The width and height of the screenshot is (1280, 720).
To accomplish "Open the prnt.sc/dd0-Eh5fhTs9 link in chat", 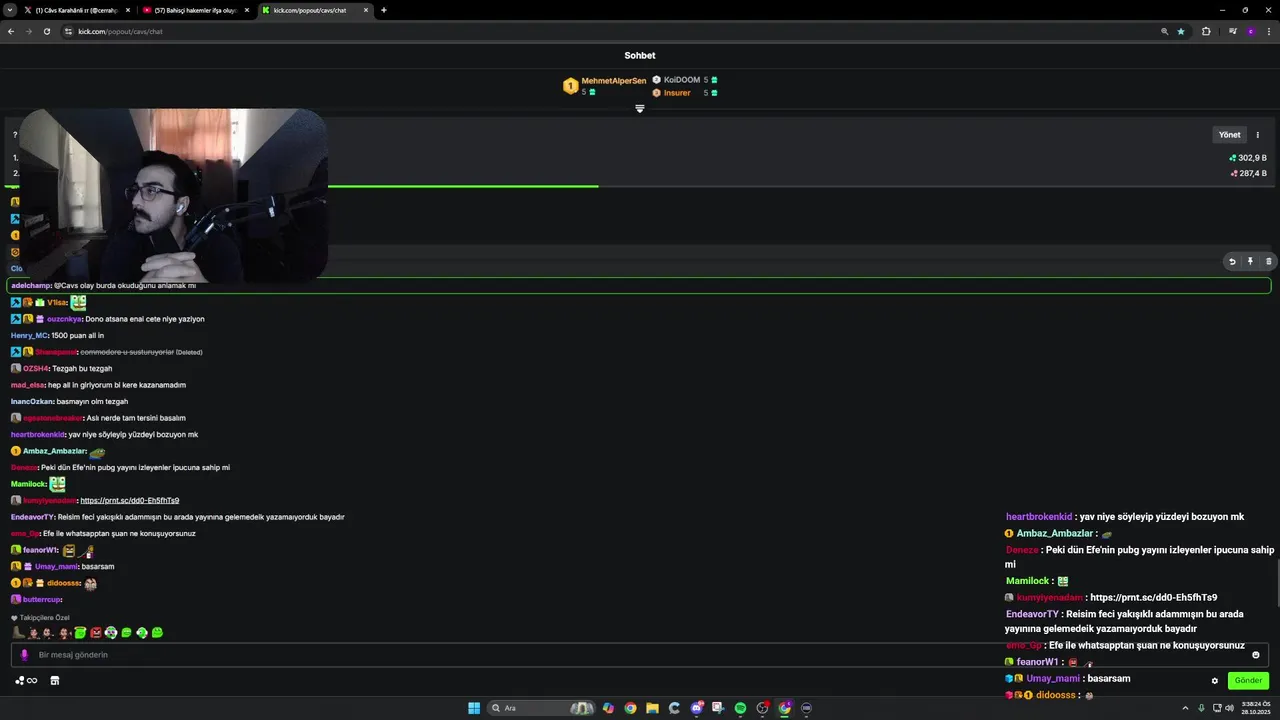I will click(130, 500).
